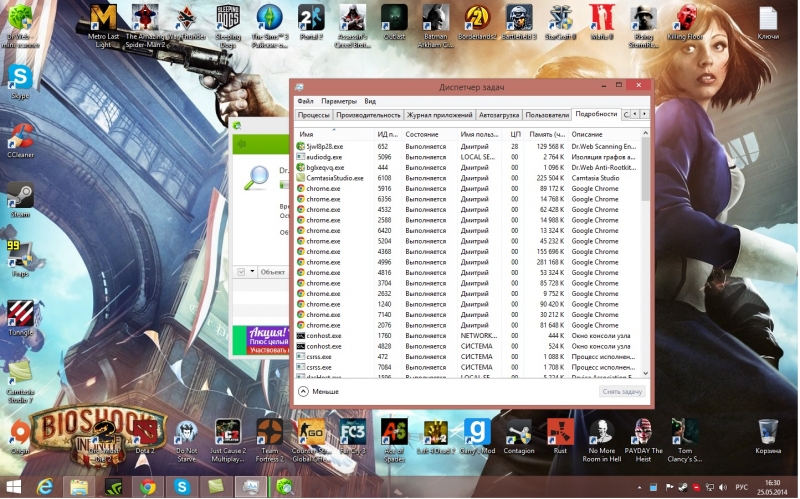Open Rust desktop shortcut
This screenshot has width=800, height=499.
560,437
